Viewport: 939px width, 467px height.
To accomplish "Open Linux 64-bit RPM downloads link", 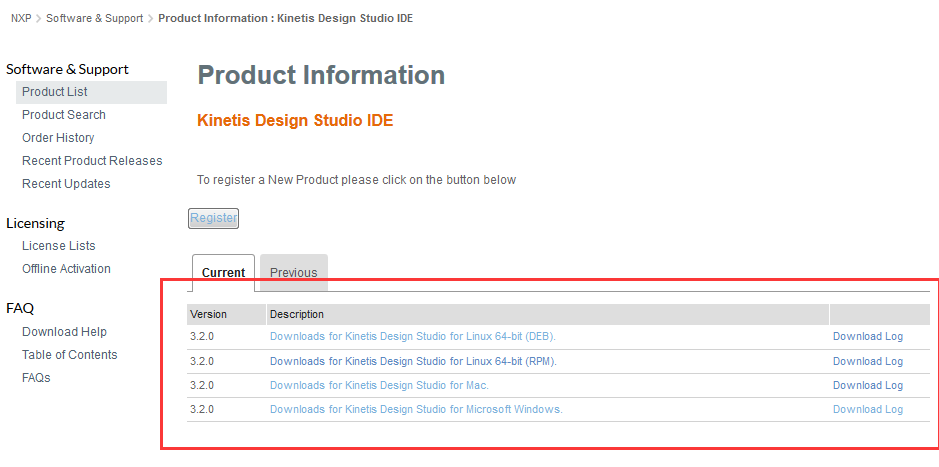I will click(x=413, y=361).
